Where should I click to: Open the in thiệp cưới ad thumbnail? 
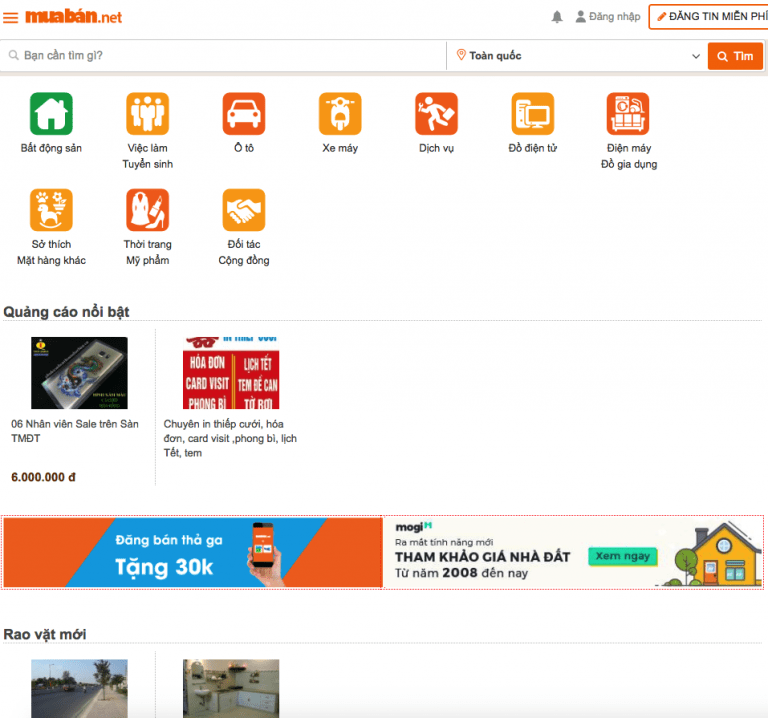click(231, 373)
